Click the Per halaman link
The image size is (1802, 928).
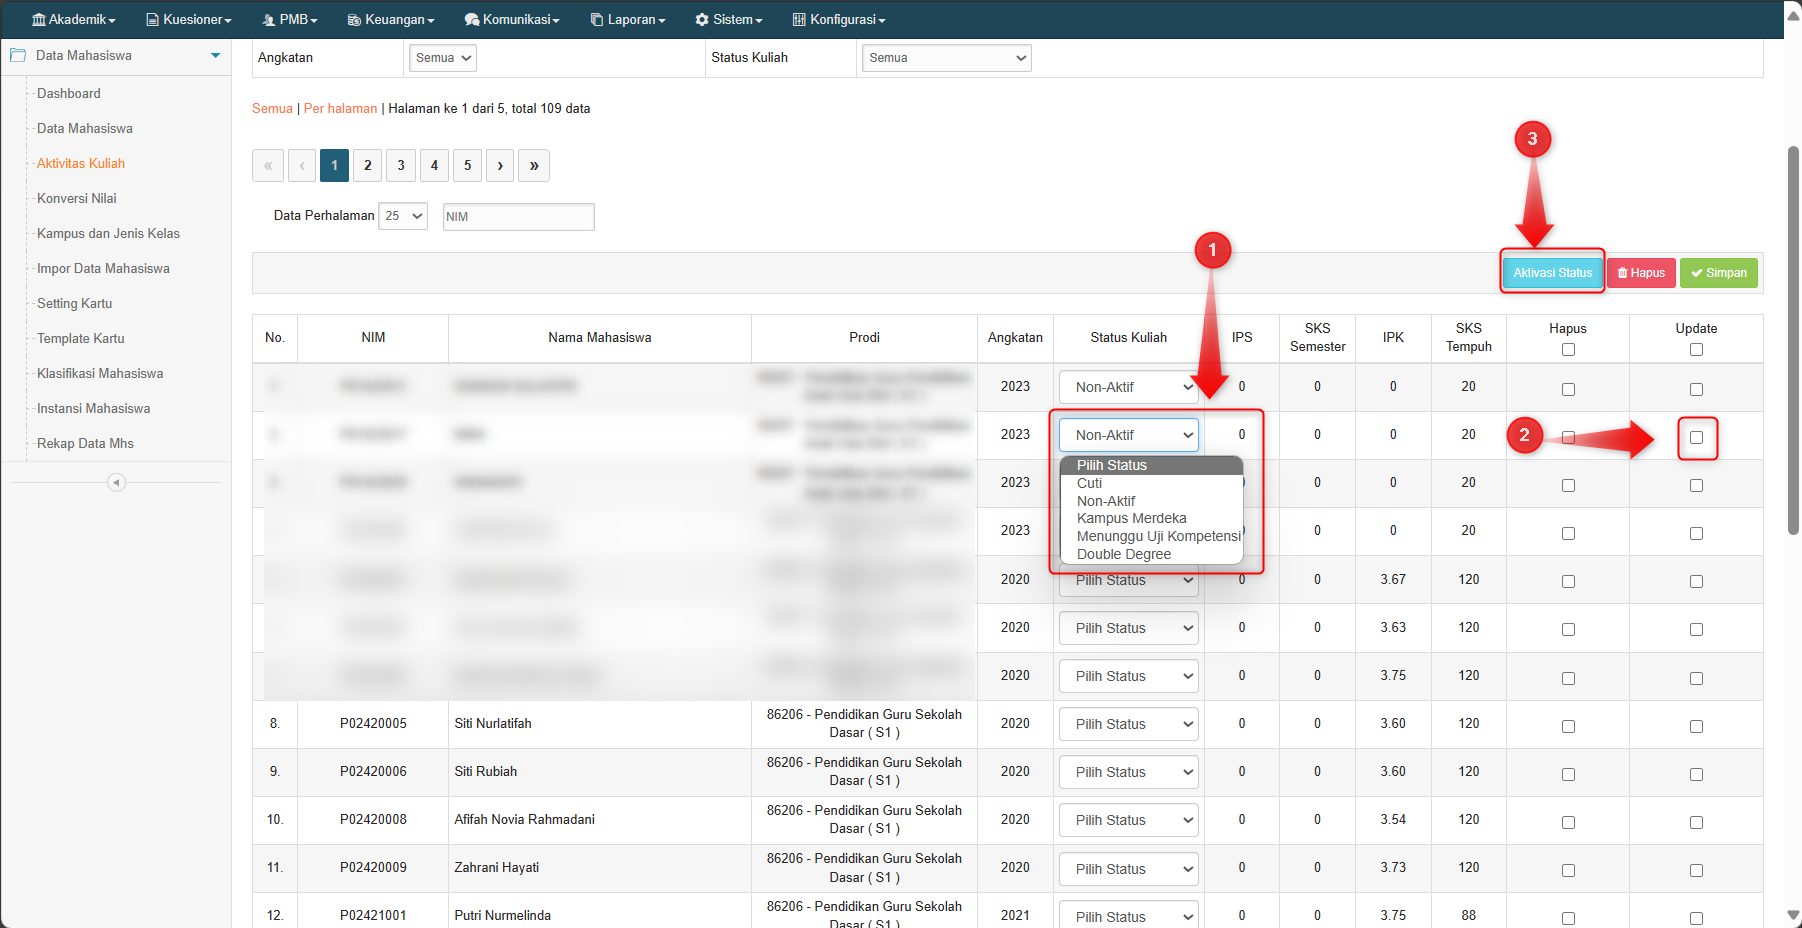click(x=340, y=109)
